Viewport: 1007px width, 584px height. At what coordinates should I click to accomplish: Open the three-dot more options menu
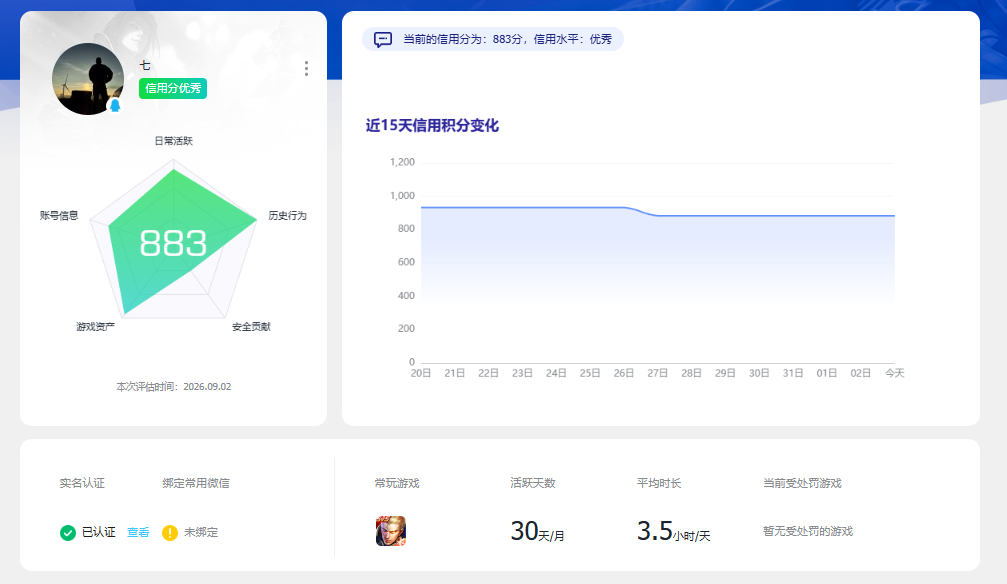pyautogui.click(x=306, y=69)
